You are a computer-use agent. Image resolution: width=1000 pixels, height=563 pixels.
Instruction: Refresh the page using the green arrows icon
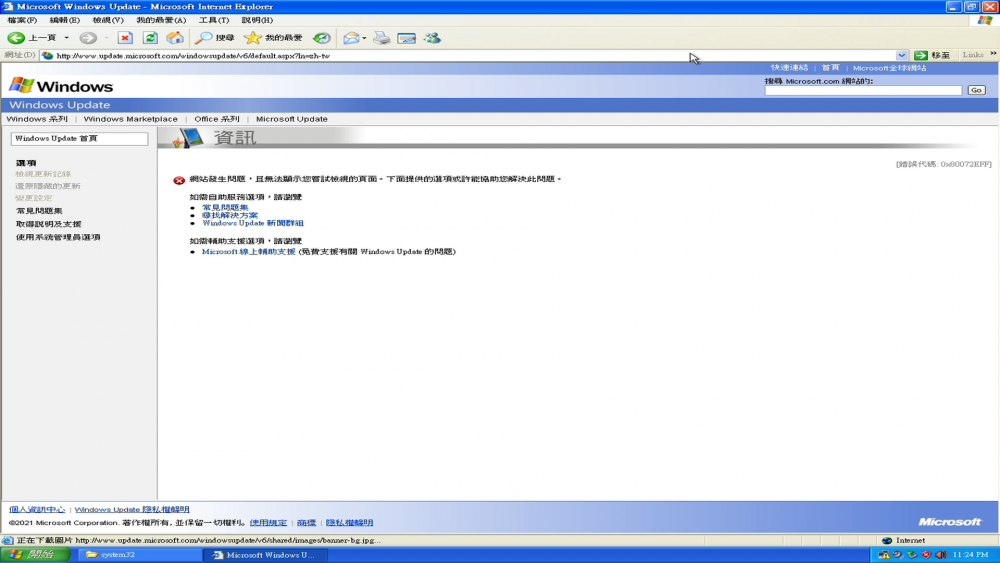pos(150,38)
